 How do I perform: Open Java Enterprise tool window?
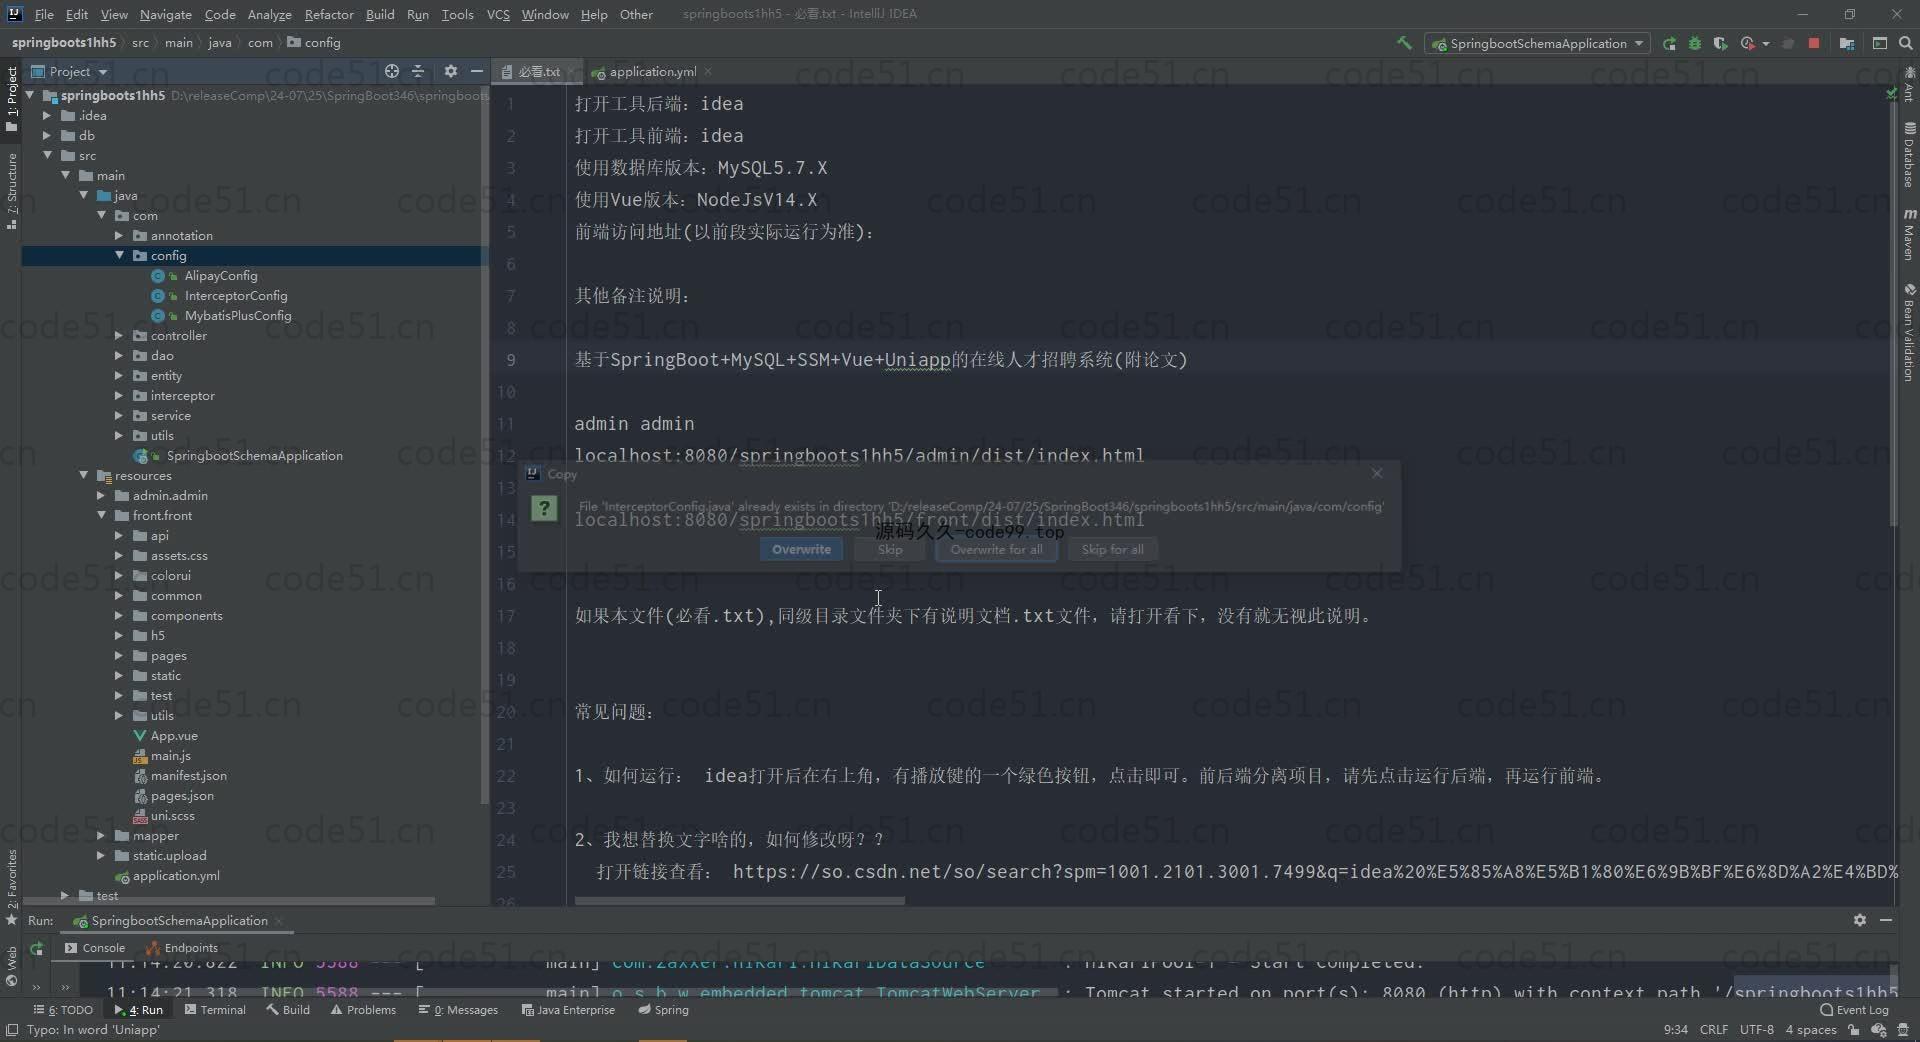(x=568, y=1010)
